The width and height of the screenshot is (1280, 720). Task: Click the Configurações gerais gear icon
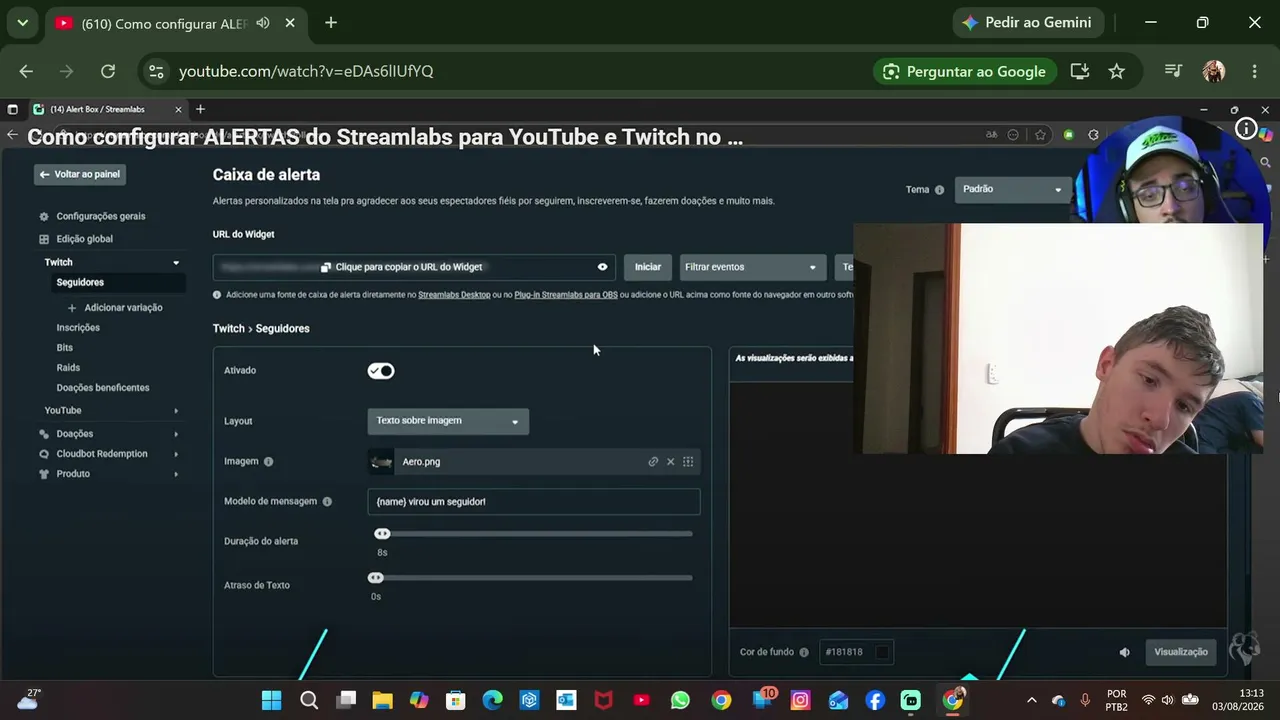(x=44, y=216)
